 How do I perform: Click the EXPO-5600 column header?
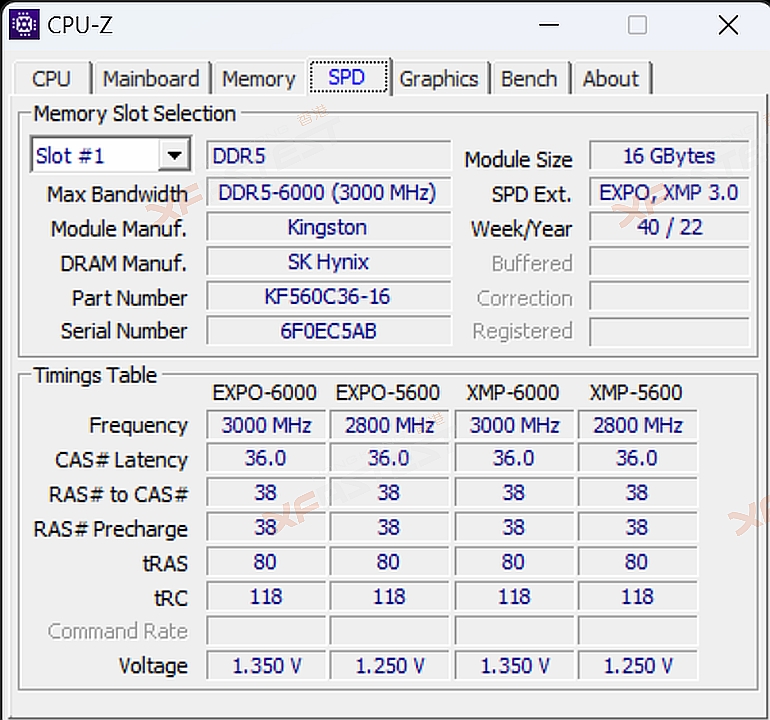(388, 392)
